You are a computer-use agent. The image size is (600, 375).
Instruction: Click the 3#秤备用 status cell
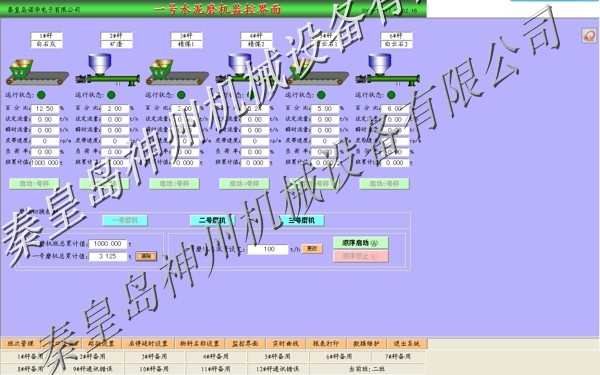(x=155, y=357)
